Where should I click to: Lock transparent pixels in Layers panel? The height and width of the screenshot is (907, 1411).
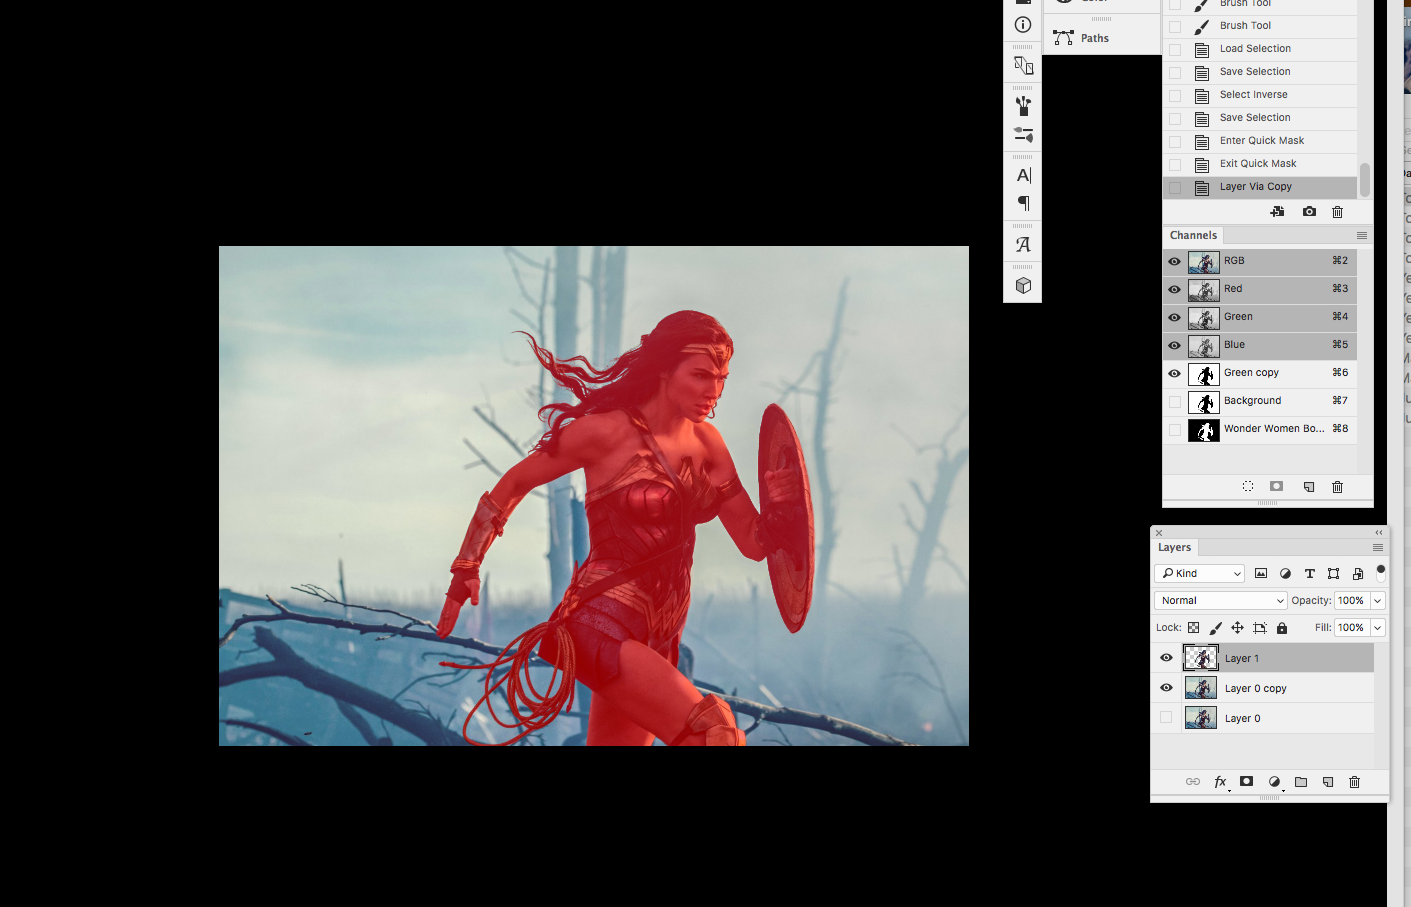1193,628
